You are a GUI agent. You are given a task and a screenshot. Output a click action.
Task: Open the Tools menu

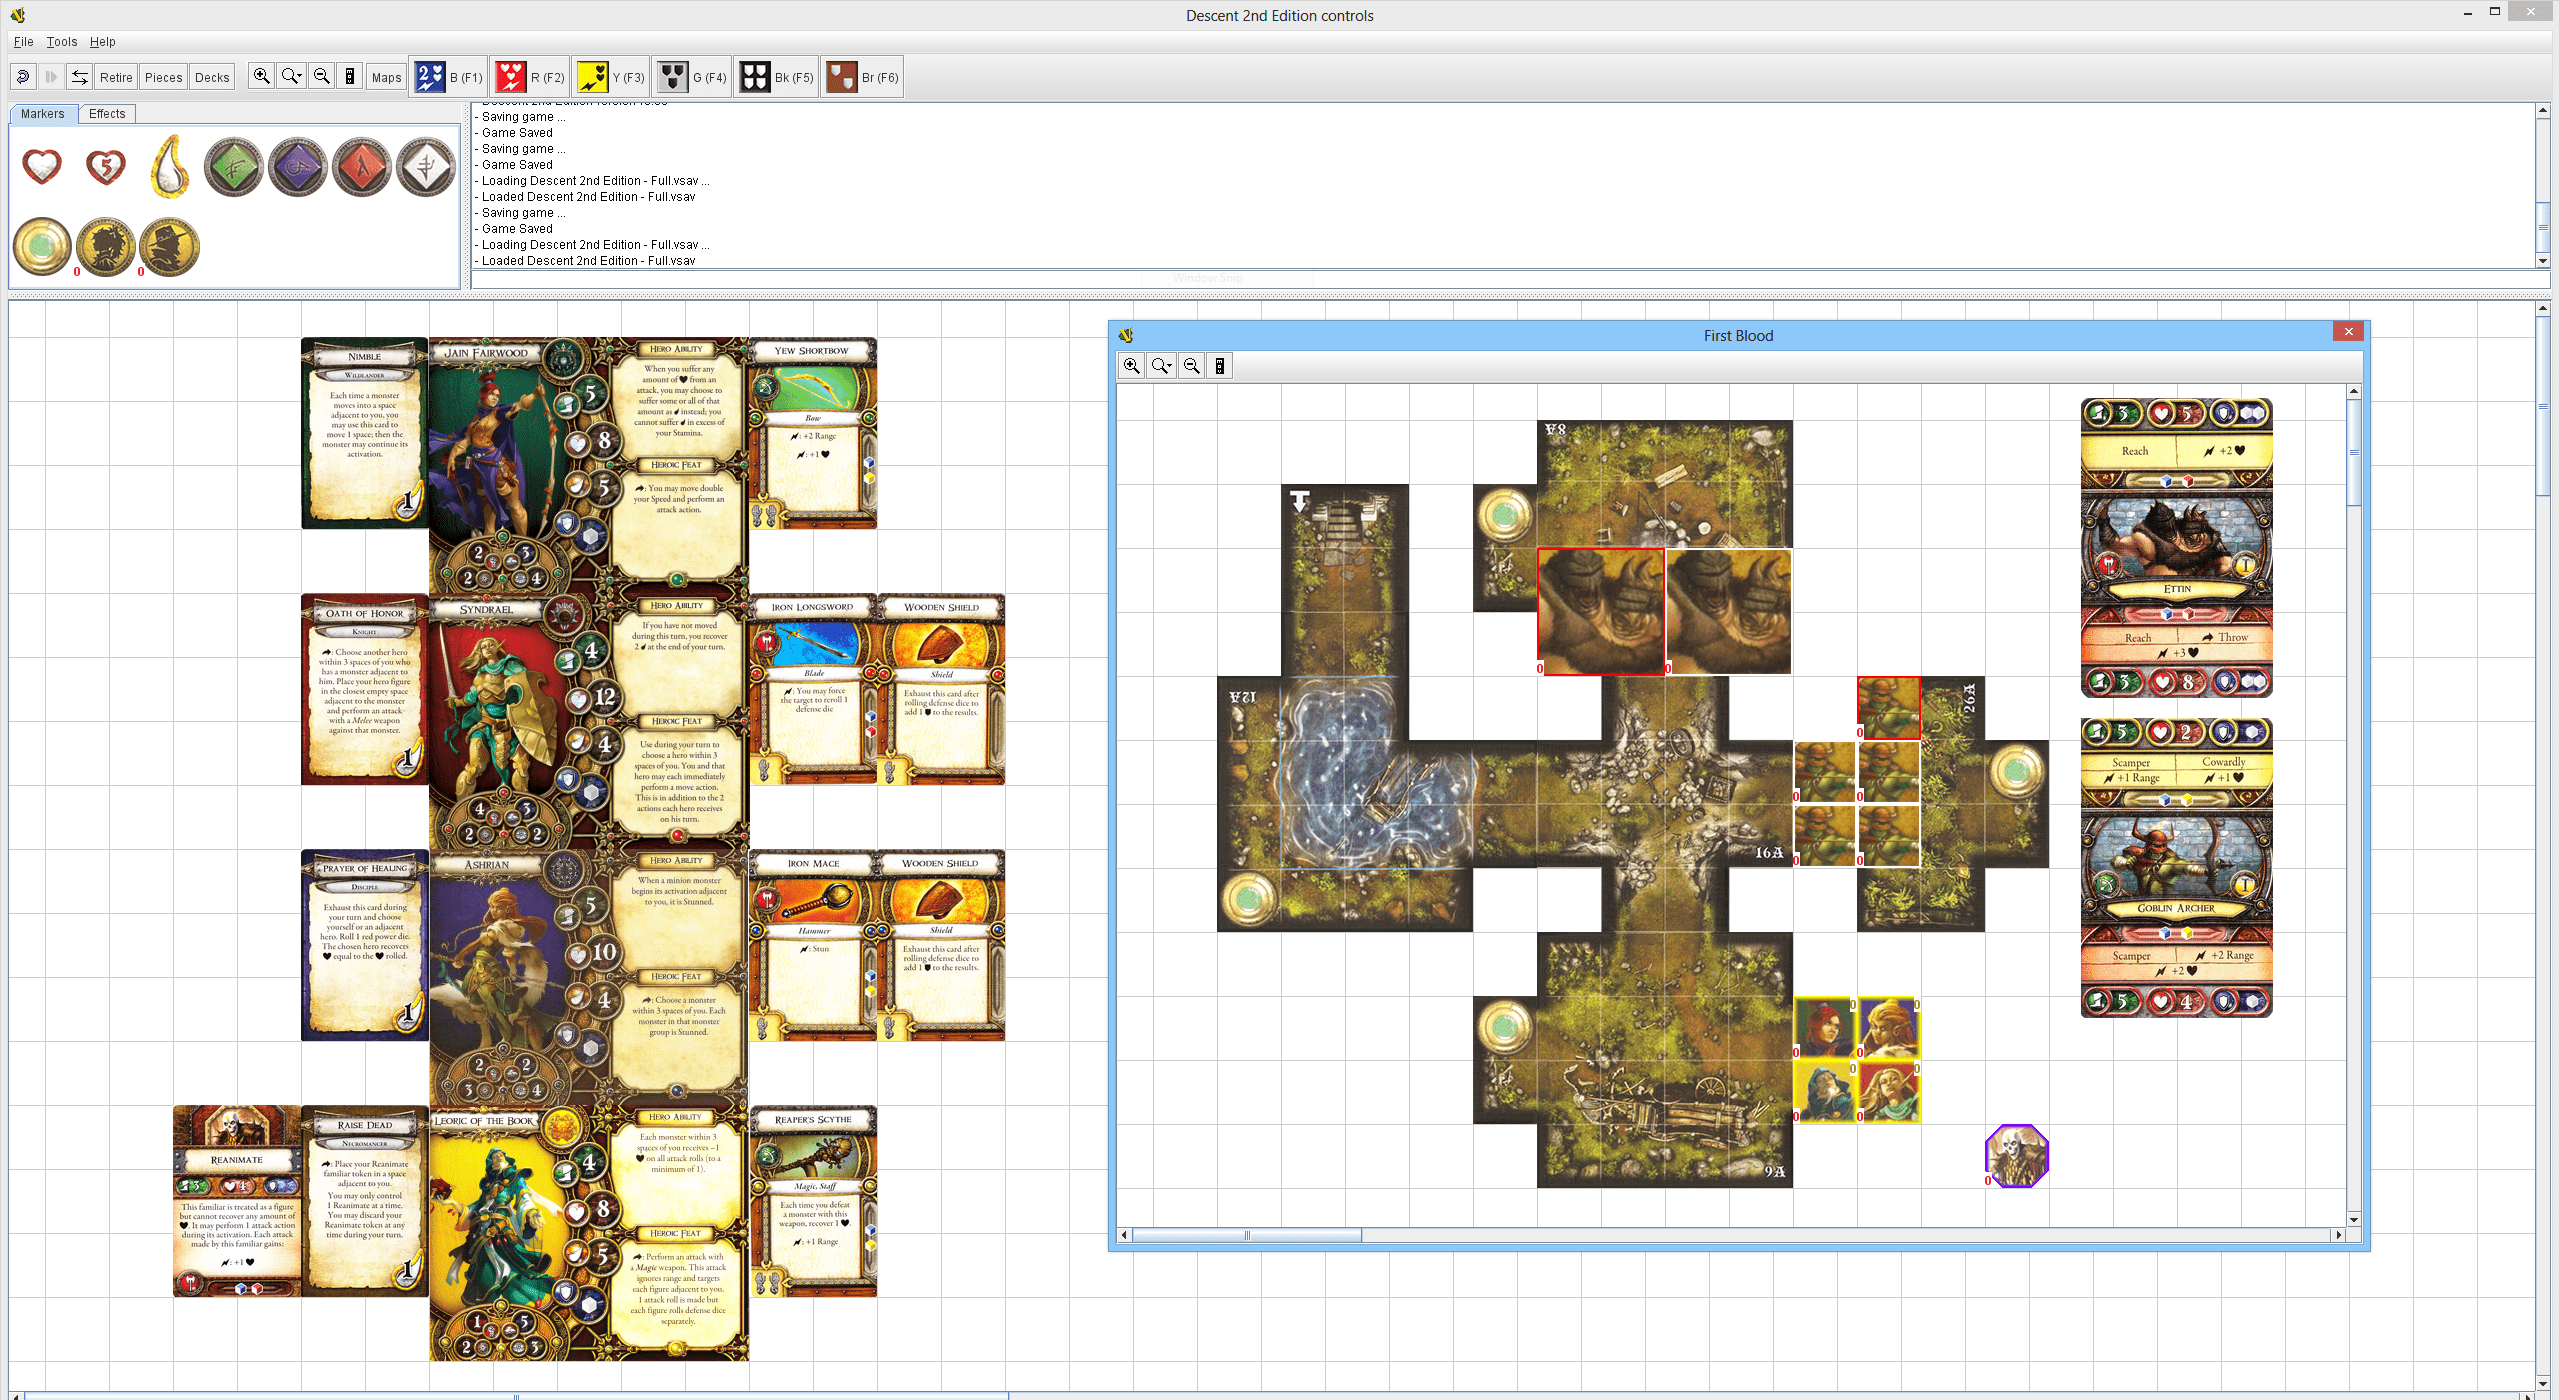click(62, 42)
